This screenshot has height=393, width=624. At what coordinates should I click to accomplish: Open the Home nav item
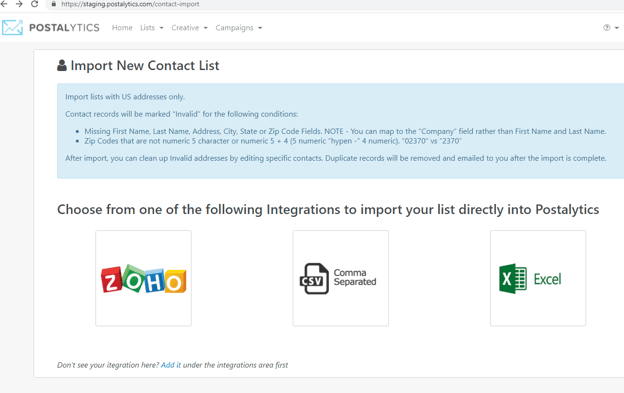coord(122,27)
